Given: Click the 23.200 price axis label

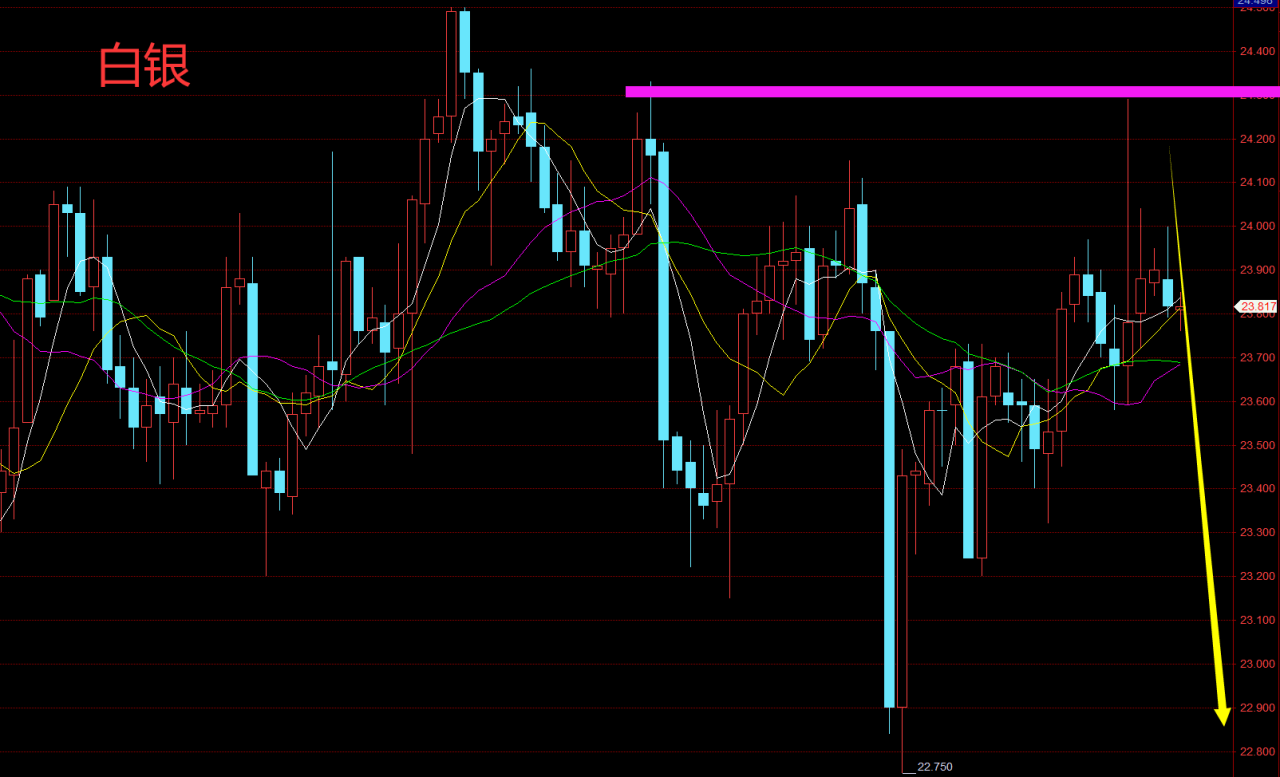Looking at the screenshot, I should pyautogui.click(x=1258, y=577).
